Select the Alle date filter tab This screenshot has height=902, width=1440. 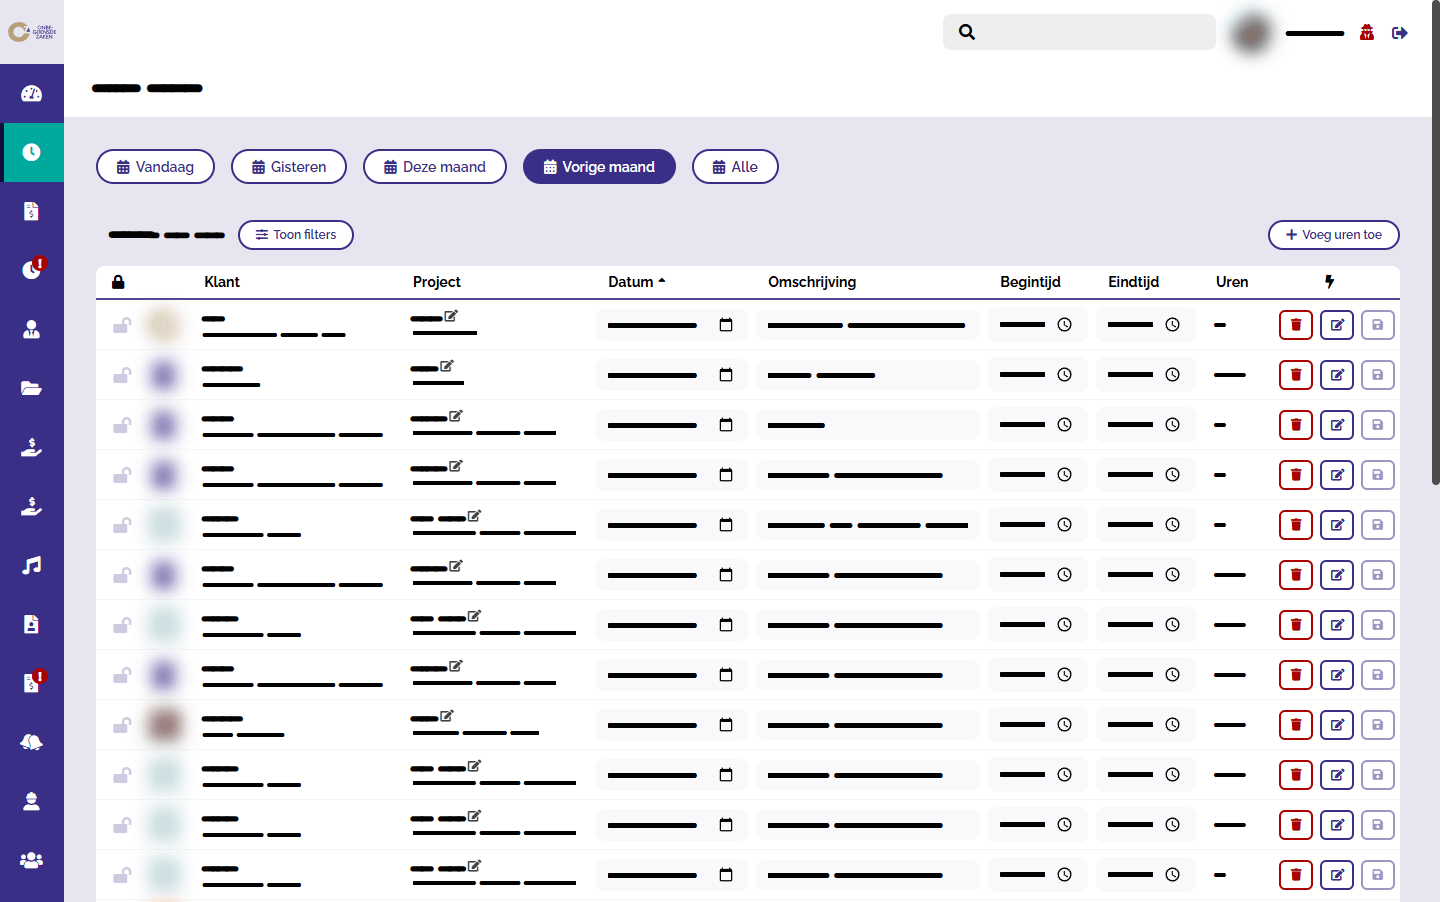pos(735,166)
